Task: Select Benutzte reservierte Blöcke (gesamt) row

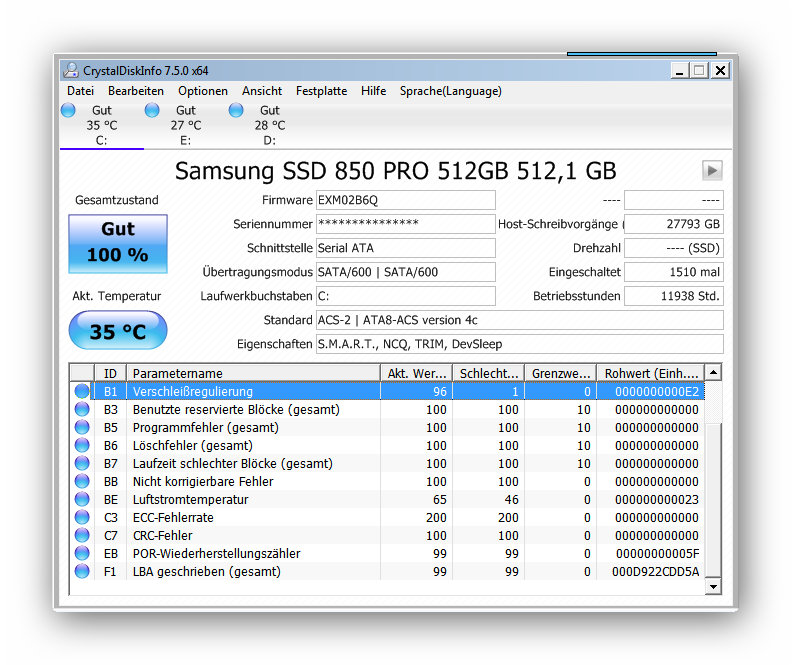Action: (x=387, y=410)
